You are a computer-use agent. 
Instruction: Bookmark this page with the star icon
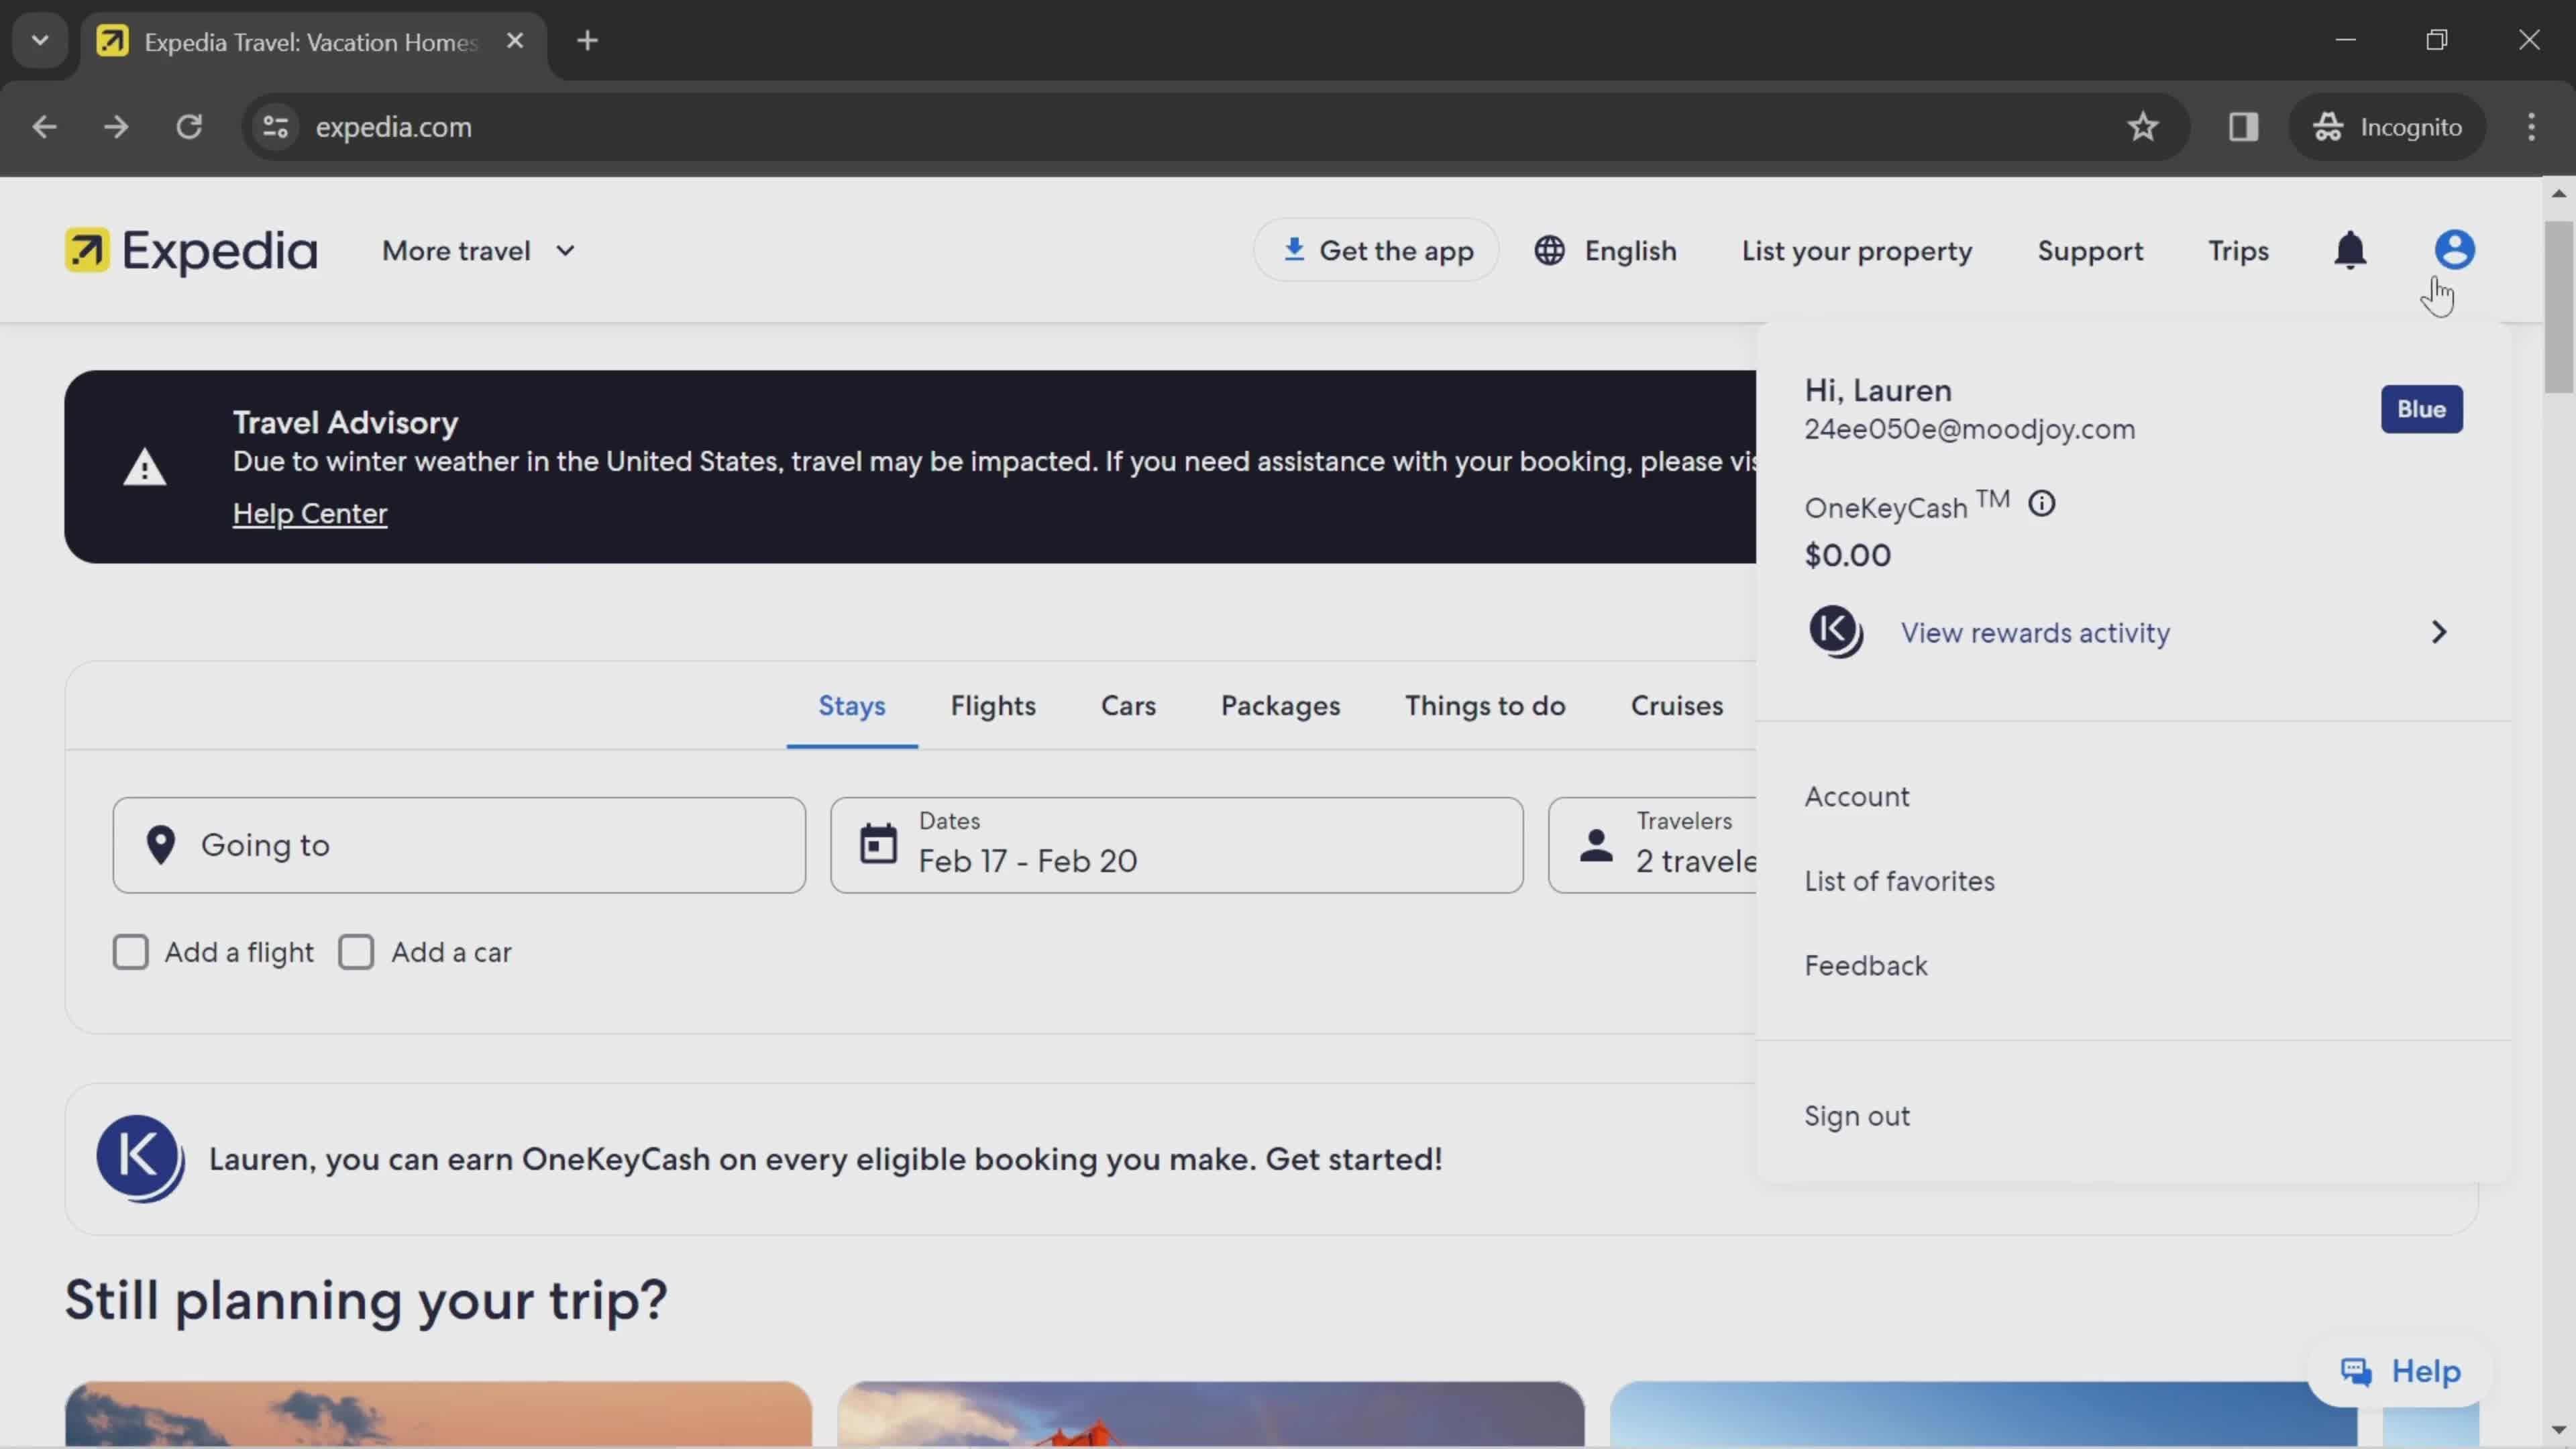tap(2142, 127)
